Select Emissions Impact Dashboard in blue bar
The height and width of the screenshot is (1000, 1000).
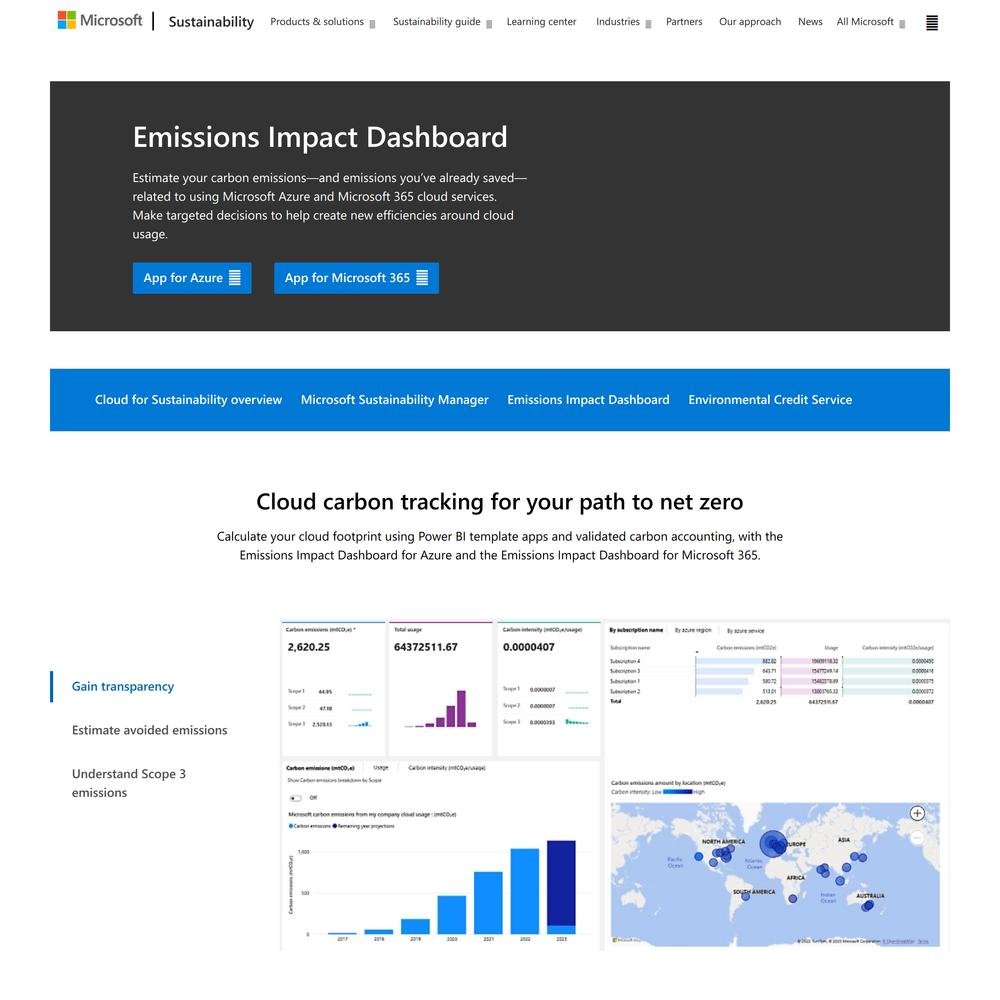click(x=588, y=400)
